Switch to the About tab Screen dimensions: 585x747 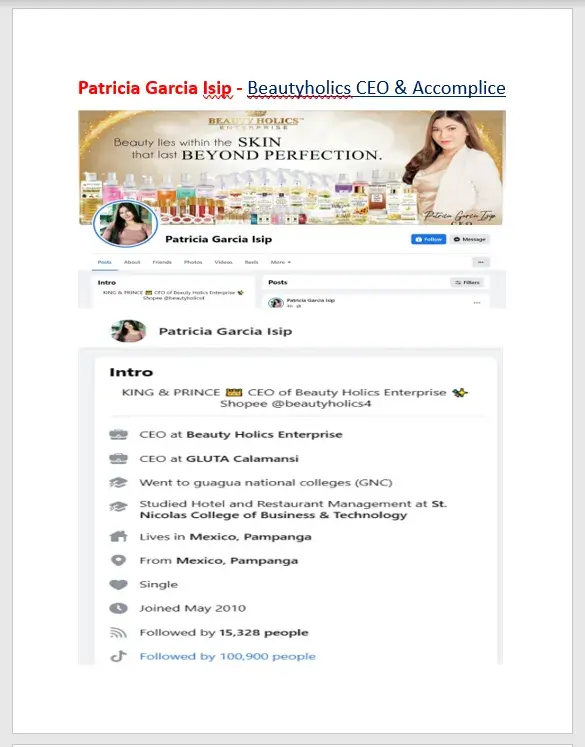point(132,262)
